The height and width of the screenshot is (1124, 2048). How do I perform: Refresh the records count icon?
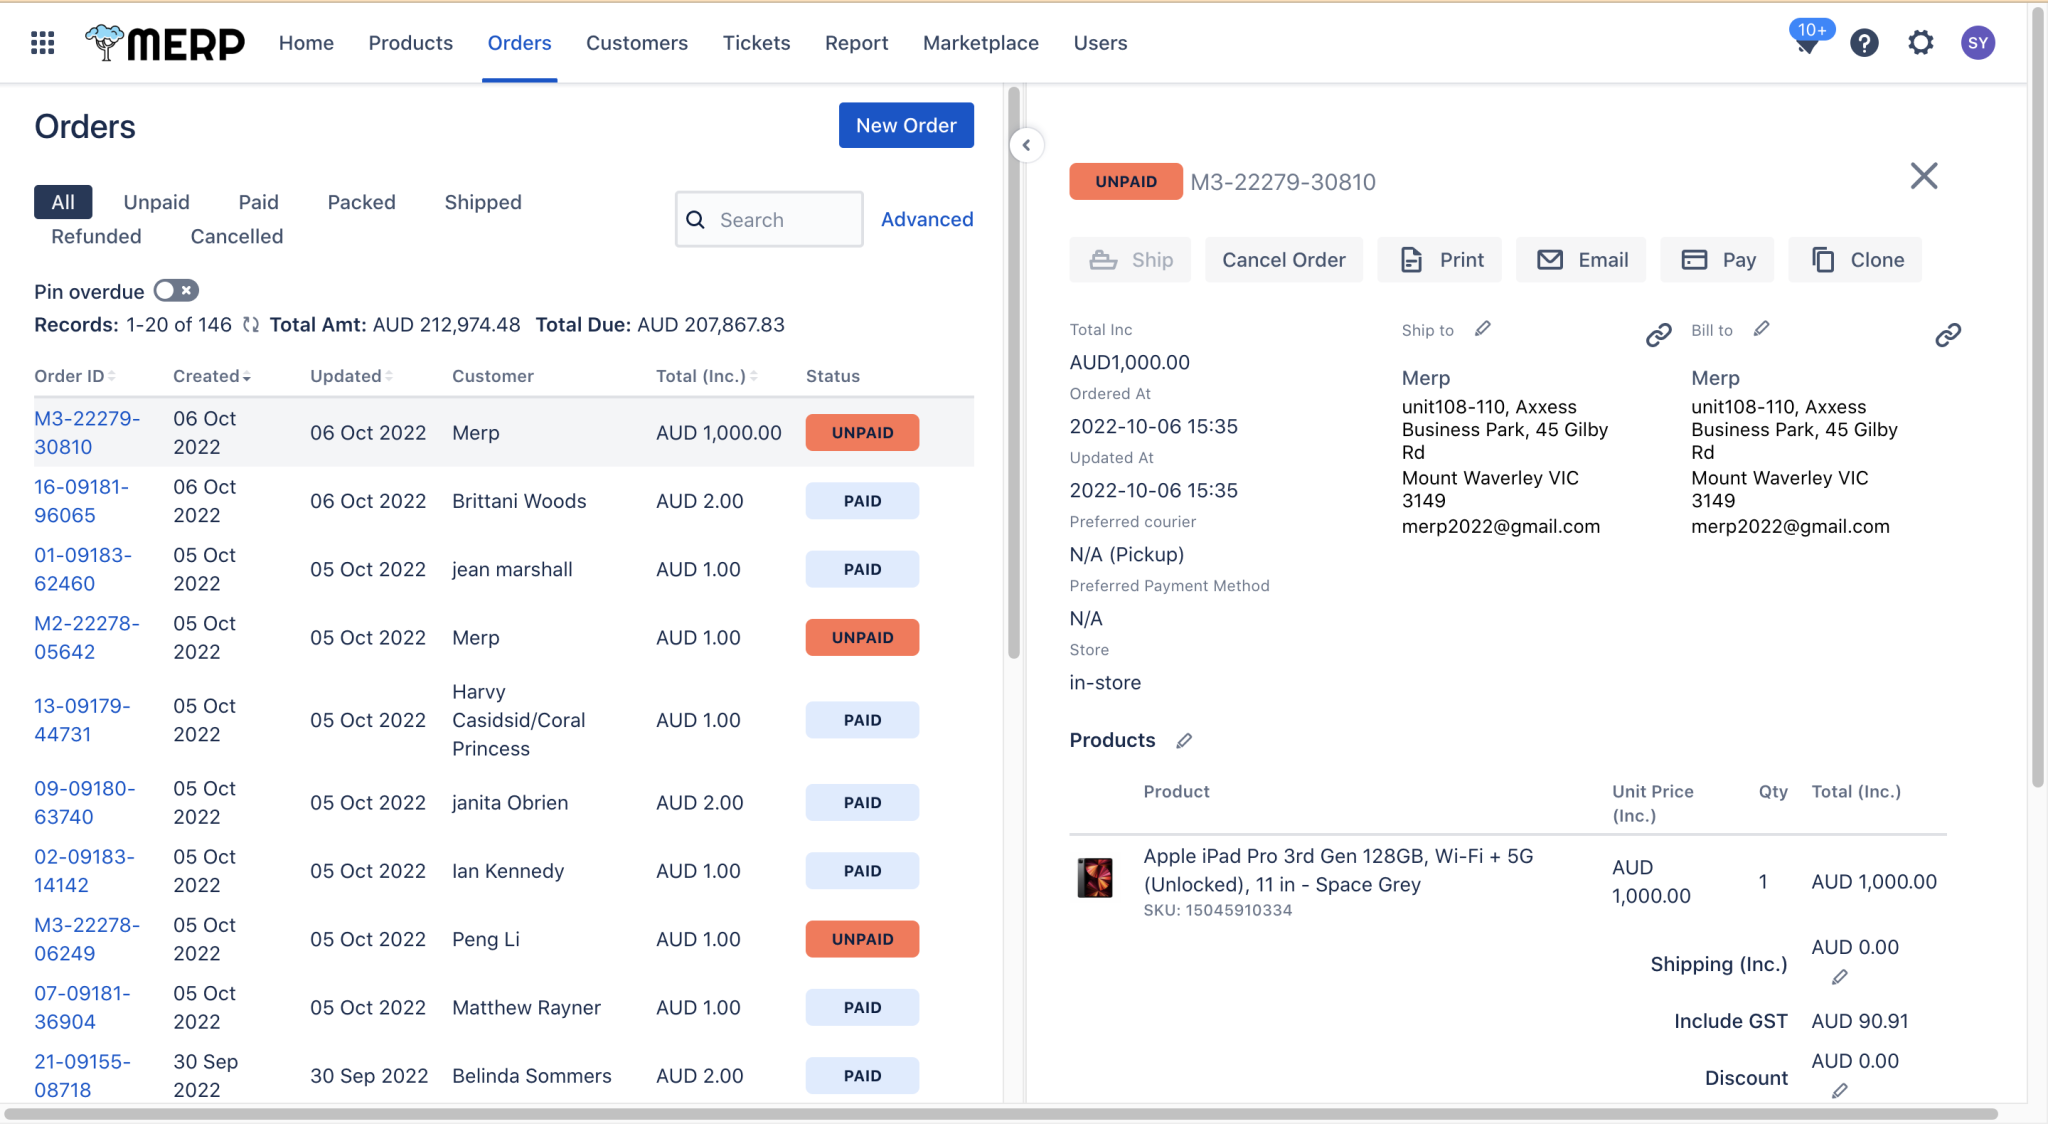click(251, 324)
